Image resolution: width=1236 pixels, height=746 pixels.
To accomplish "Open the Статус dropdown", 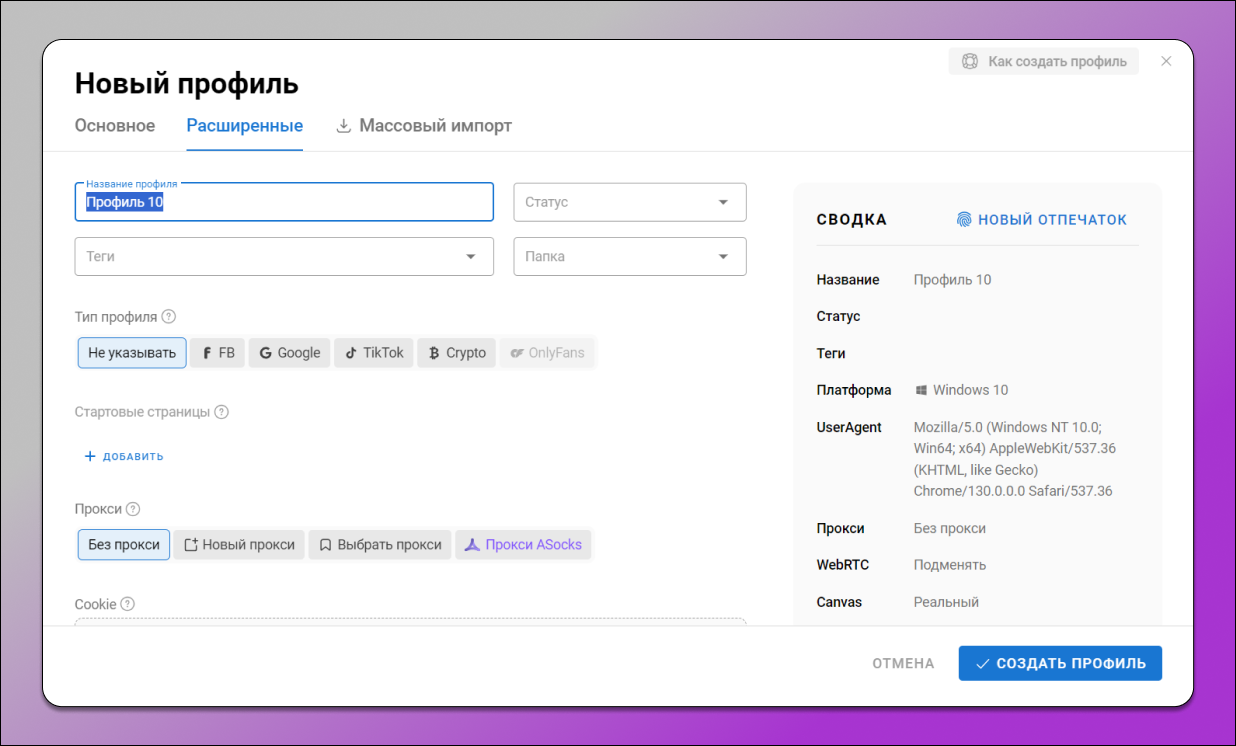I will tap(630, 202).
